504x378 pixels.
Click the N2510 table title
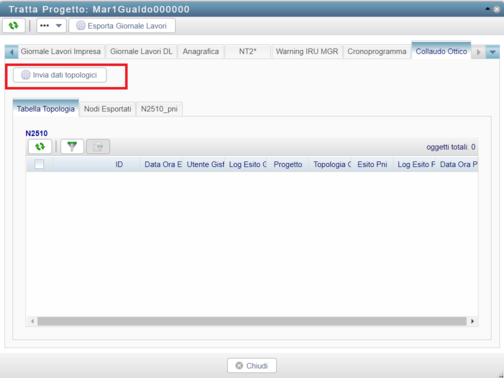pyautogui.click(x=37, y=133)
